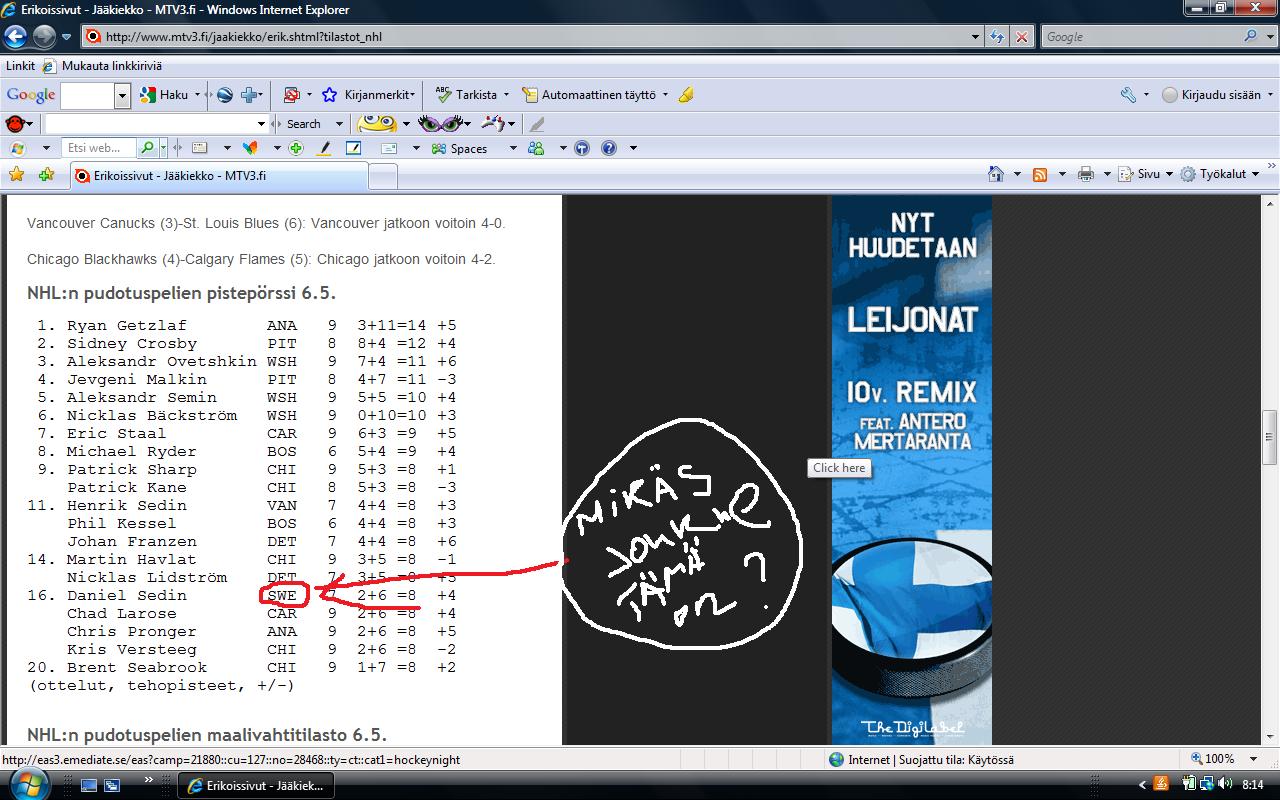Refresh the page using address bar icon

click(997, 37)
